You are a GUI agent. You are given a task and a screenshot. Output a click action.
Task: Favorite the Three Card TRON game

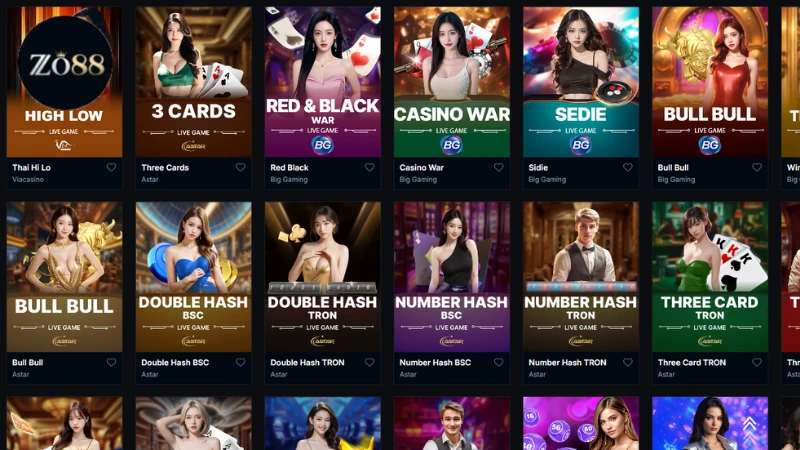[x=757, y=362]
